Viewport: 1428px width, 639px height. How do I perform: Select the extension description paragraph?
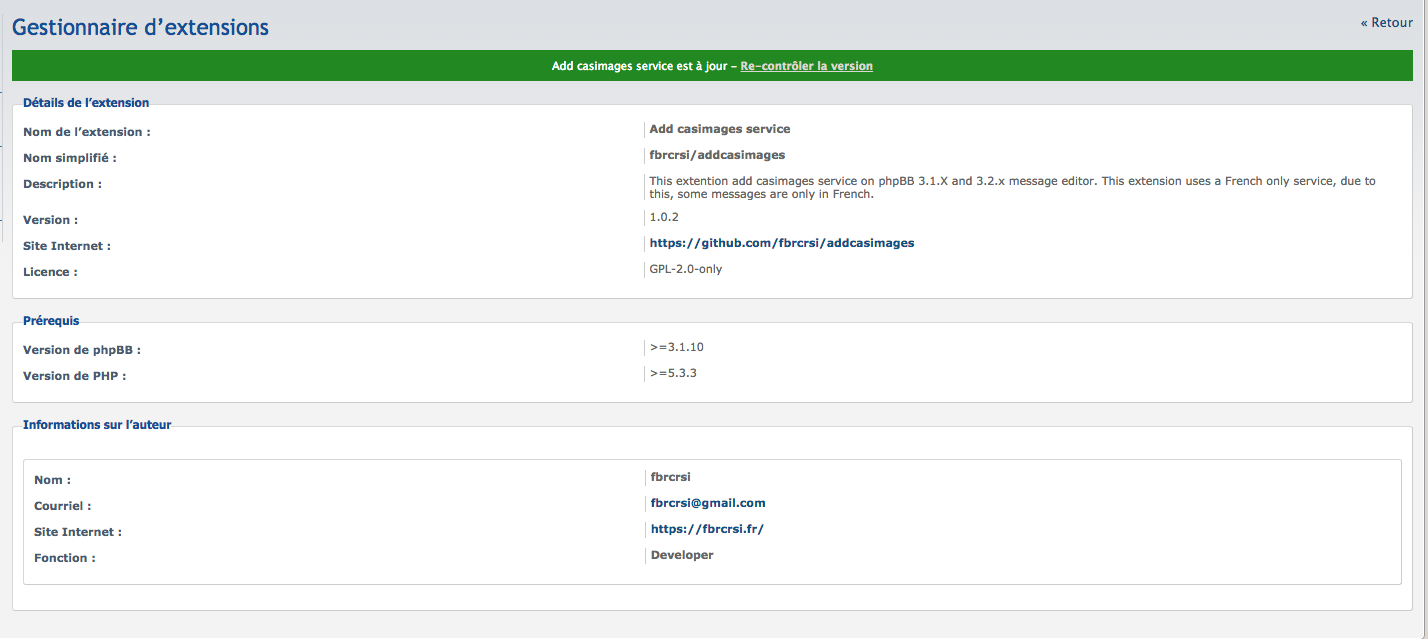coord(1012,188)
